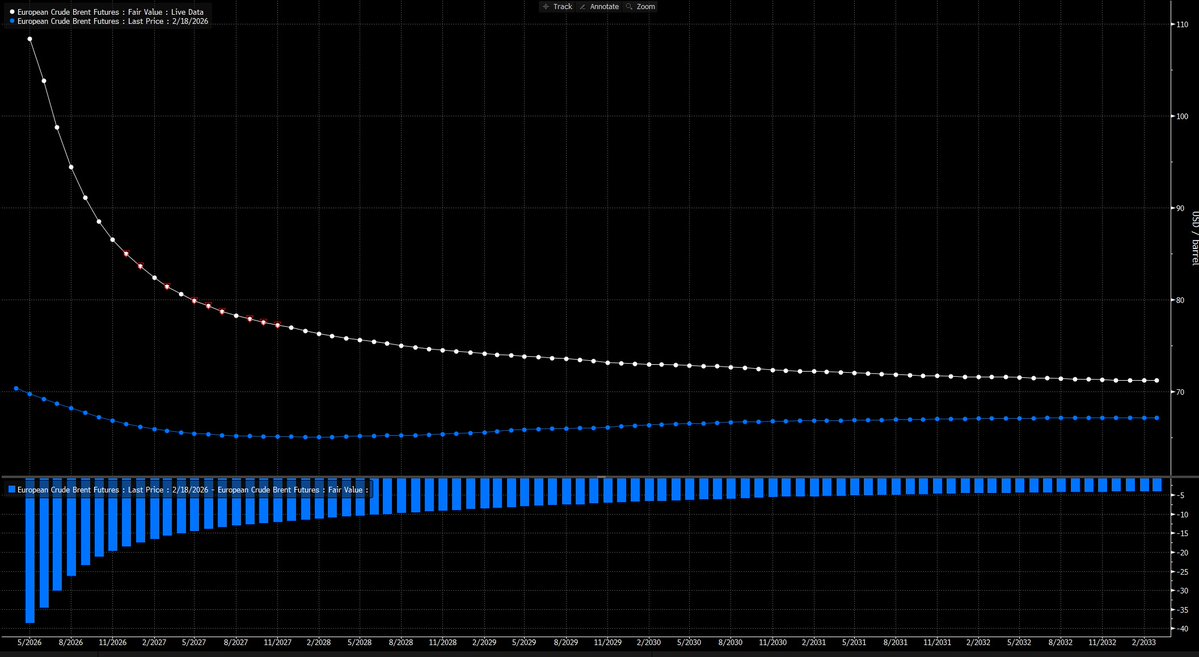
Task: Click the 2/2028 date label
Action: pos(319,644)
